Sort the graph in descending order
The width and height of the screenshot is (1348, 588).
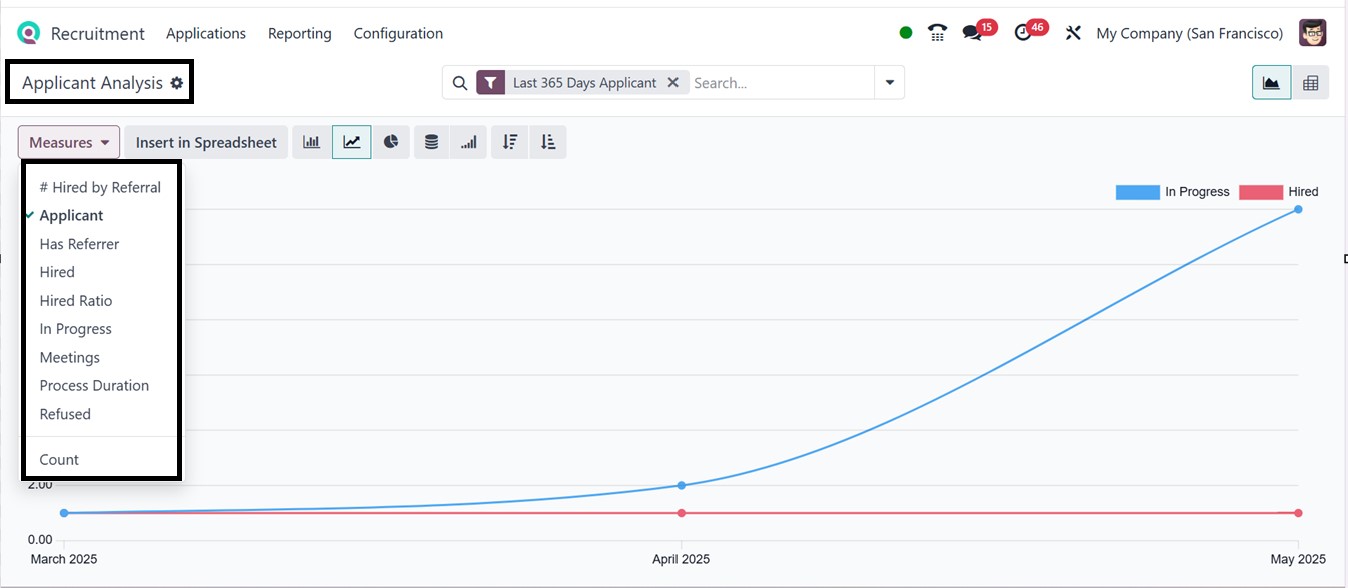tap(510, 142)
